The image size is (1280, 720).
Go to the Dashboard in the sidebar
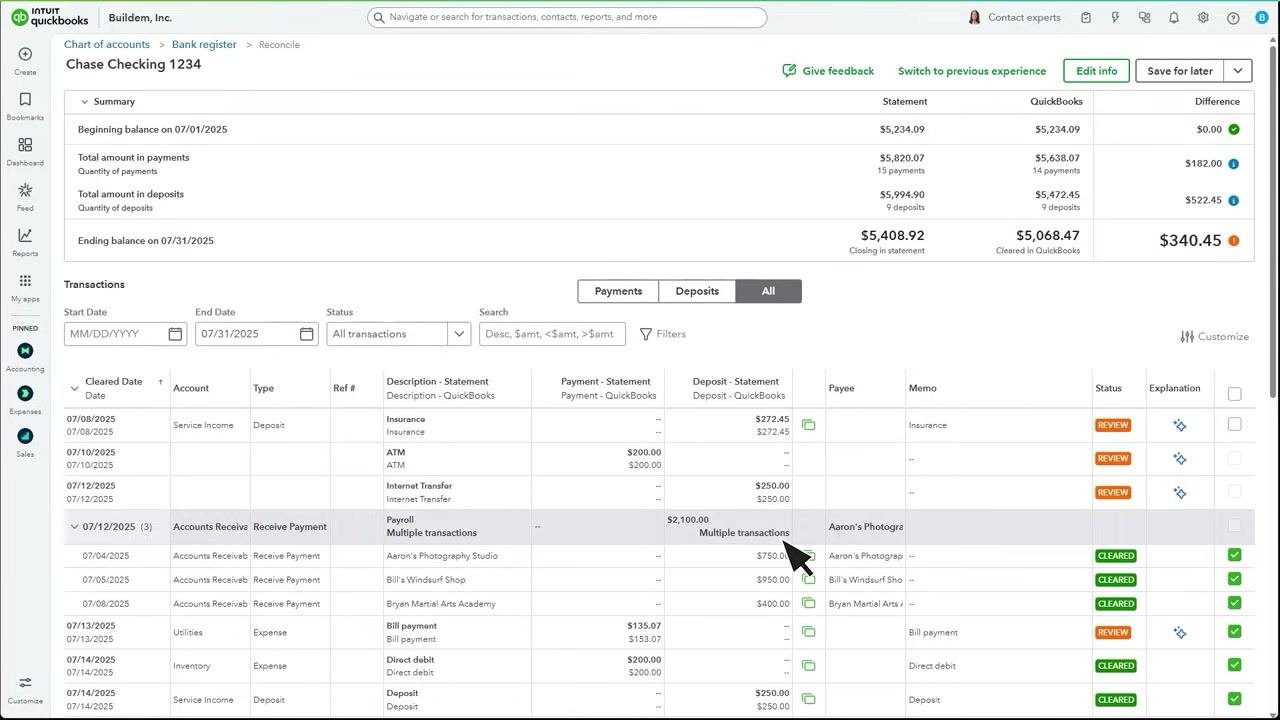point(25,151)
